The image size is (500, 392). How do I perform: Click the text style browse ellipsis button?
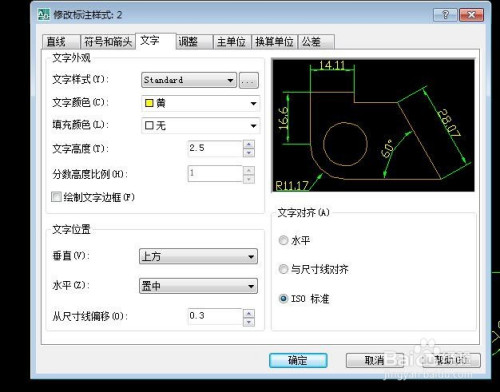[x=249, y=80]
